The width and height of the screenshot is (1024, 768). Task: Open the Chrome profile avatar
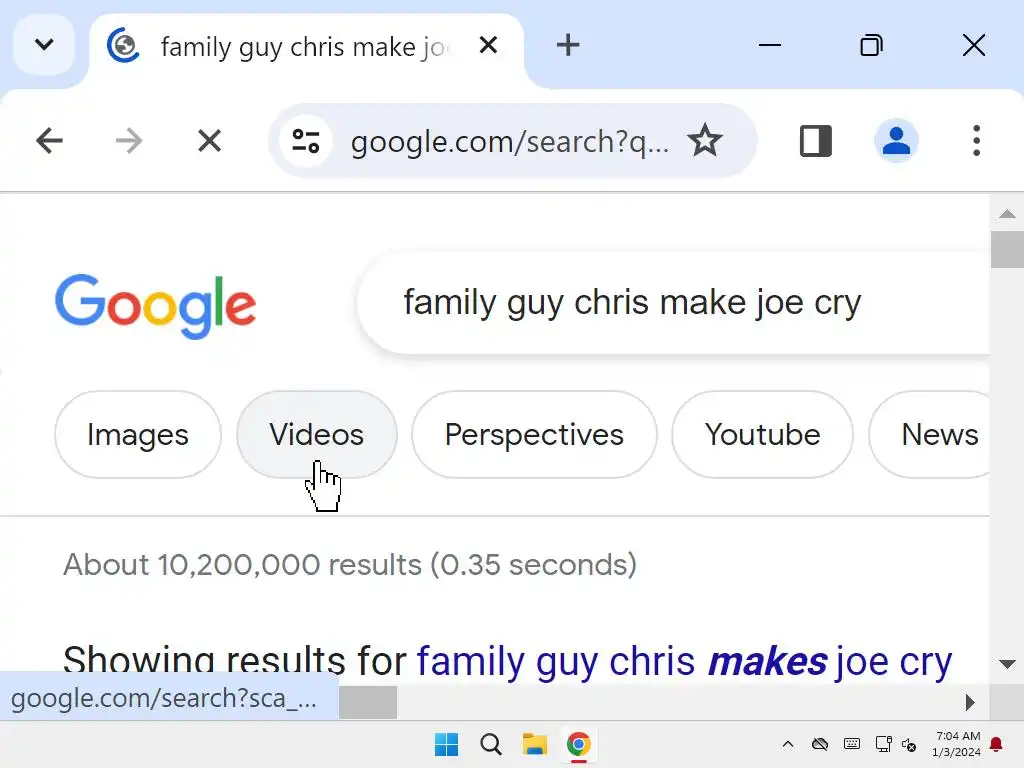896,141
